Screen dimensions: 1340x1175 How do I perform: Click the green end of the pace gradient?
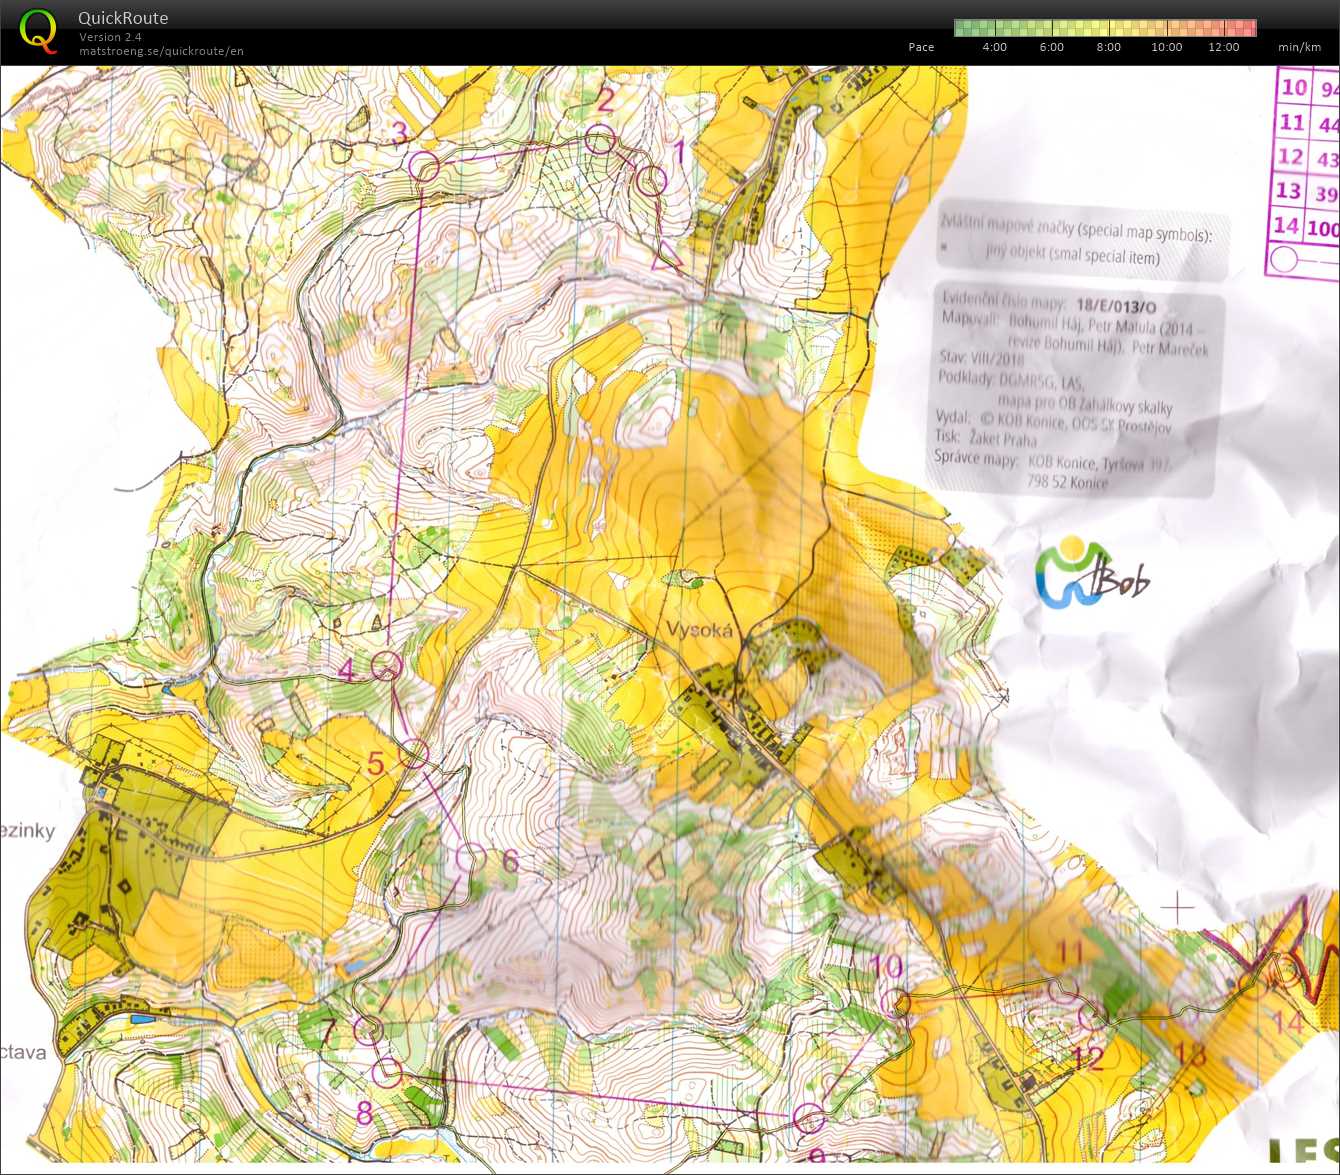(x=962, y=28)
